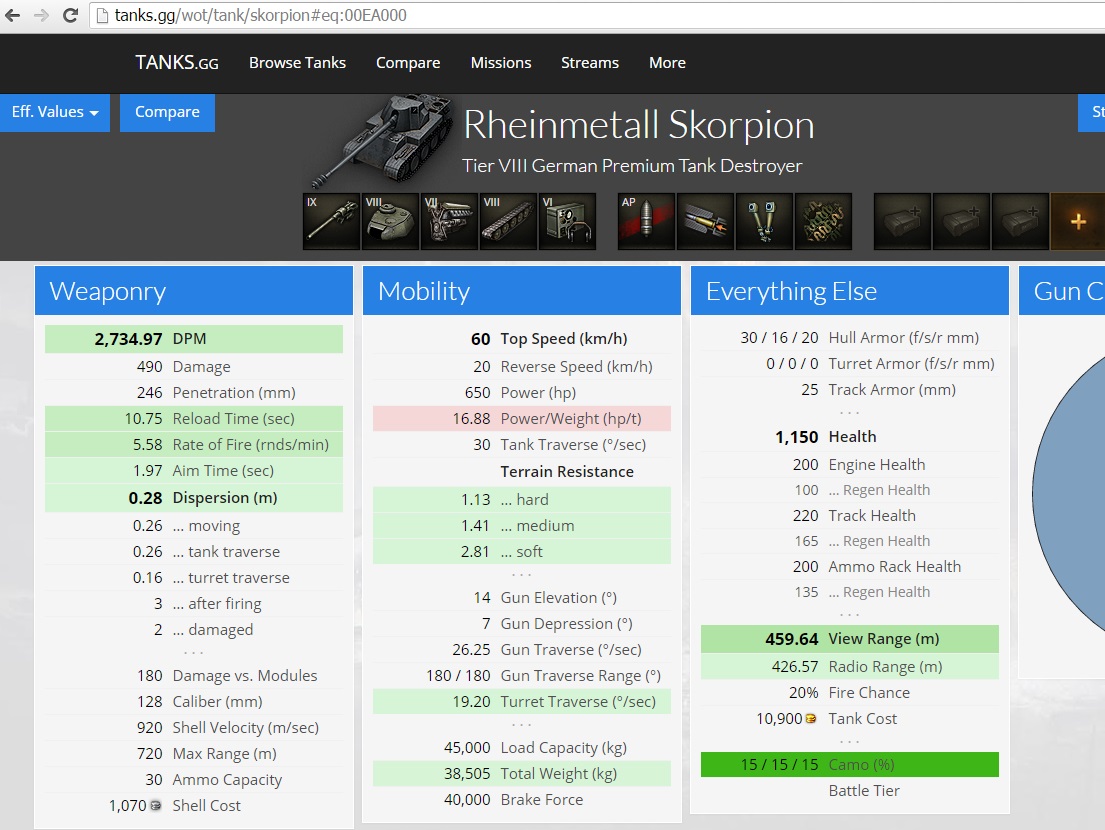
Task: Click the "... medium" terrain row
Action: tap(522, 526)
